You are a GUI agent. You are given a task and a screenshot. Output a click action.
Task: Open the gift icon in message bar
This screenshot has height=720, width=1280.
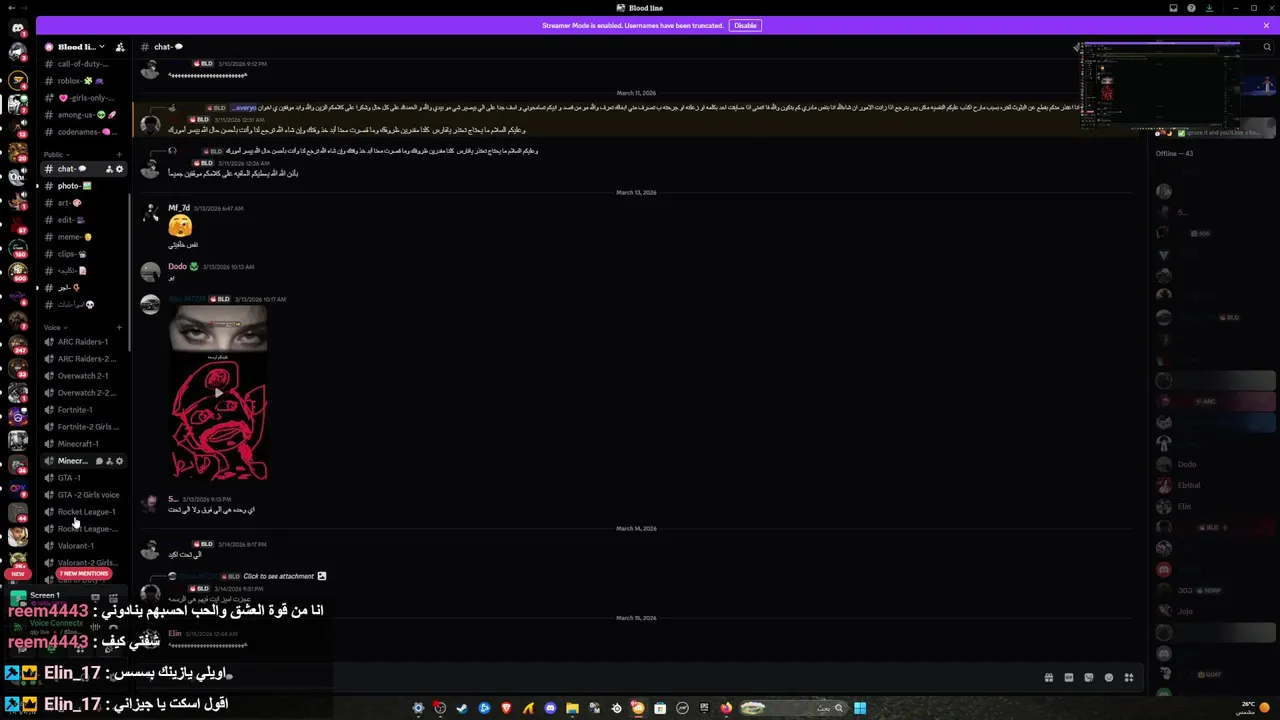(x=1049, y=678)
